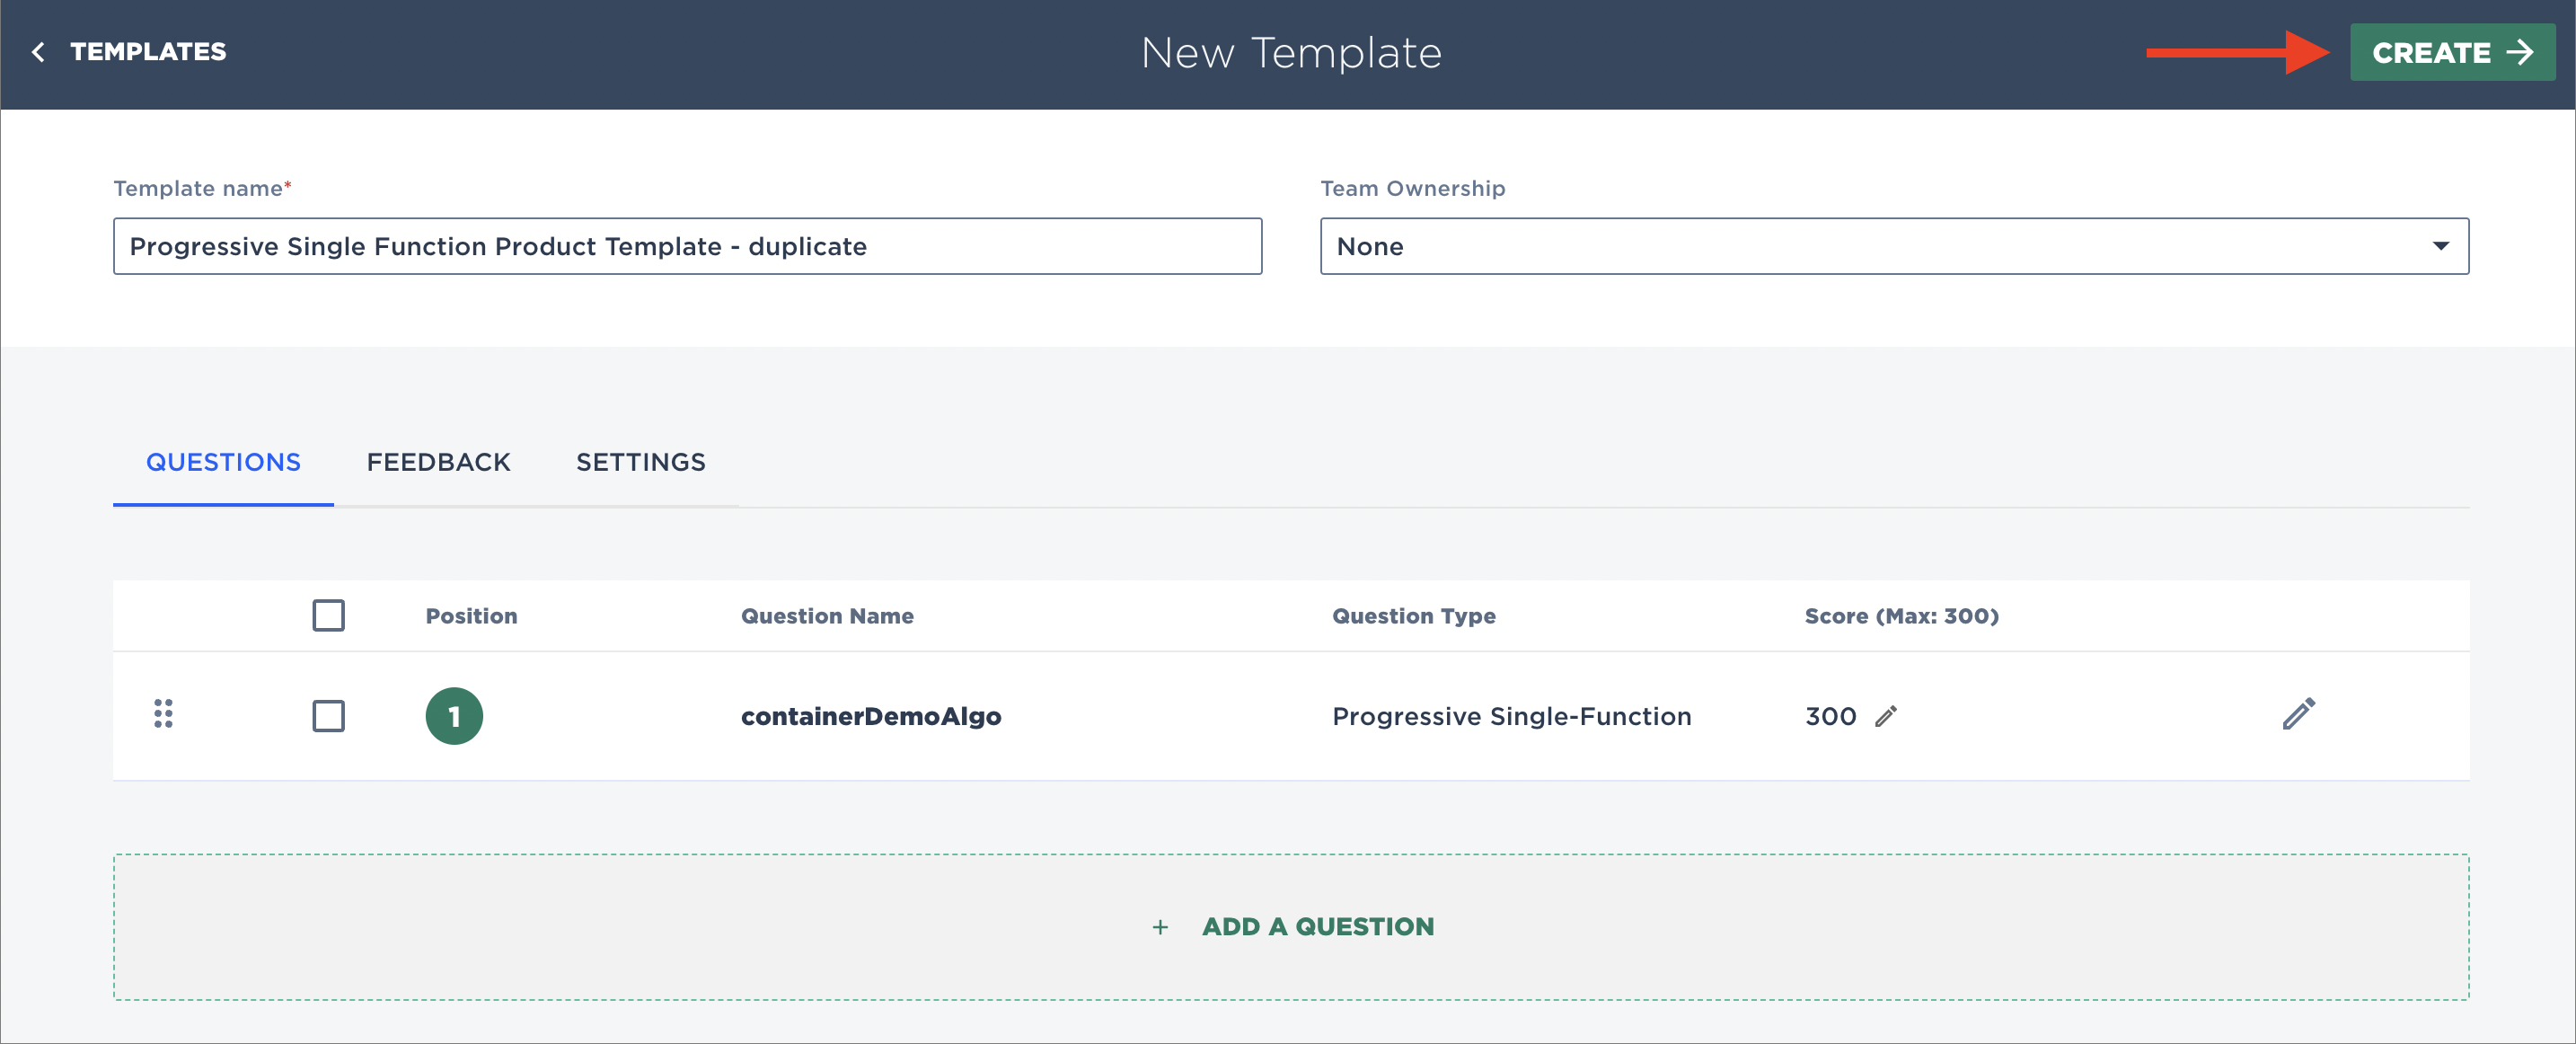Click the Team Ownership dropdown arrow

(x=2440, y=246)
